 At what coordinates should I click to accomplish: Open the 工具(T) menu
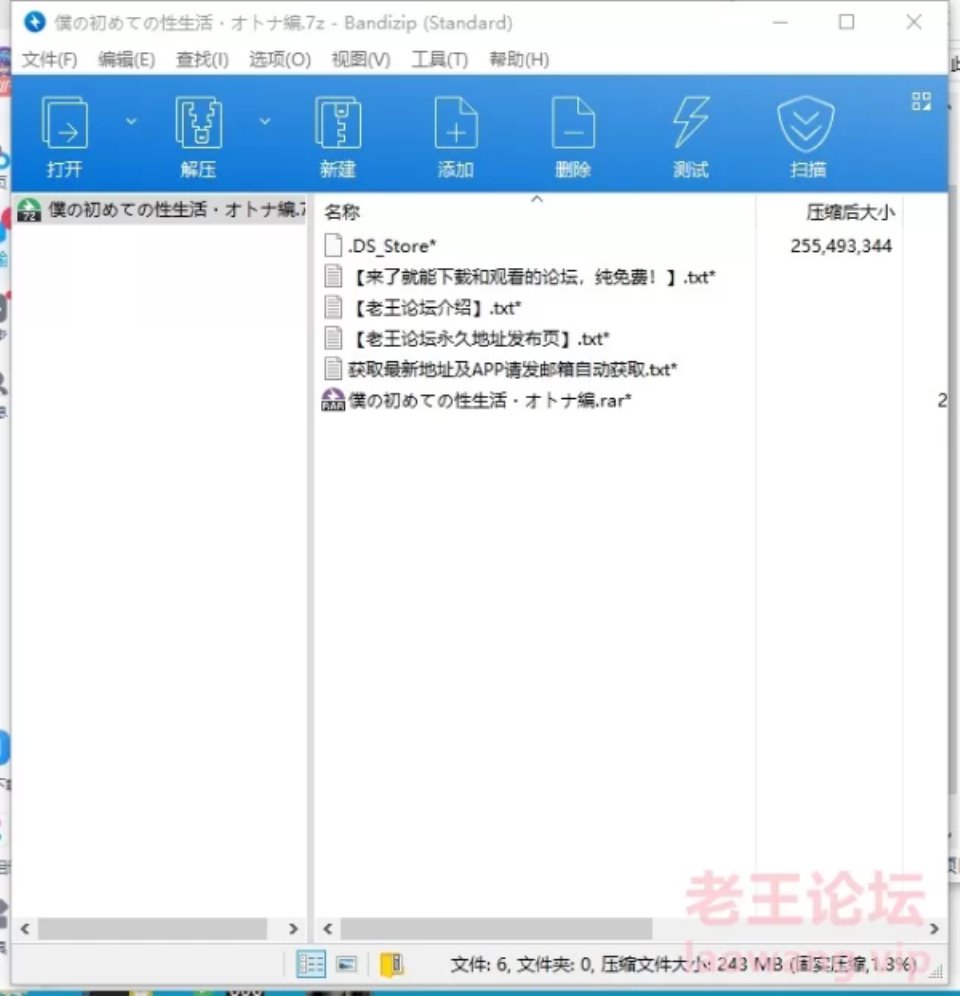pos(440,60)
